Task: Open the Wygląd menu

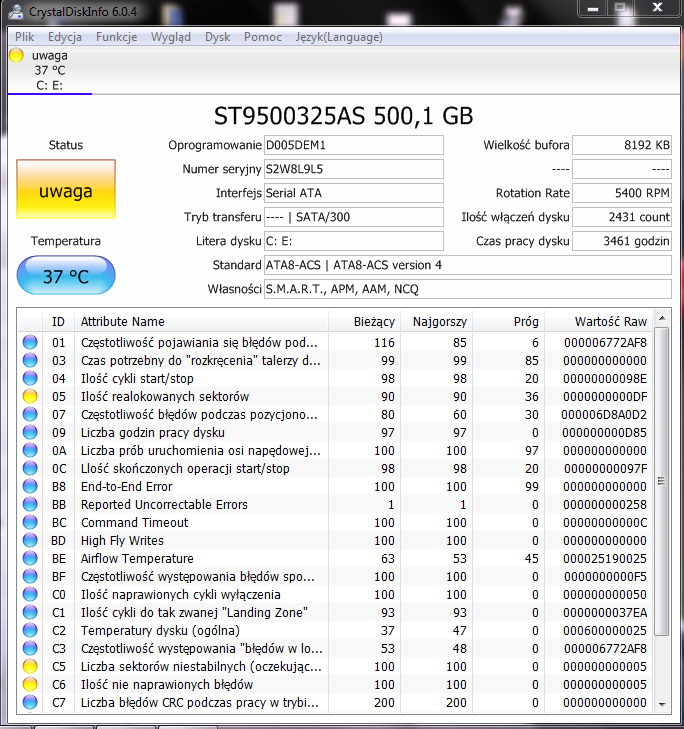Action: (171, 37)
